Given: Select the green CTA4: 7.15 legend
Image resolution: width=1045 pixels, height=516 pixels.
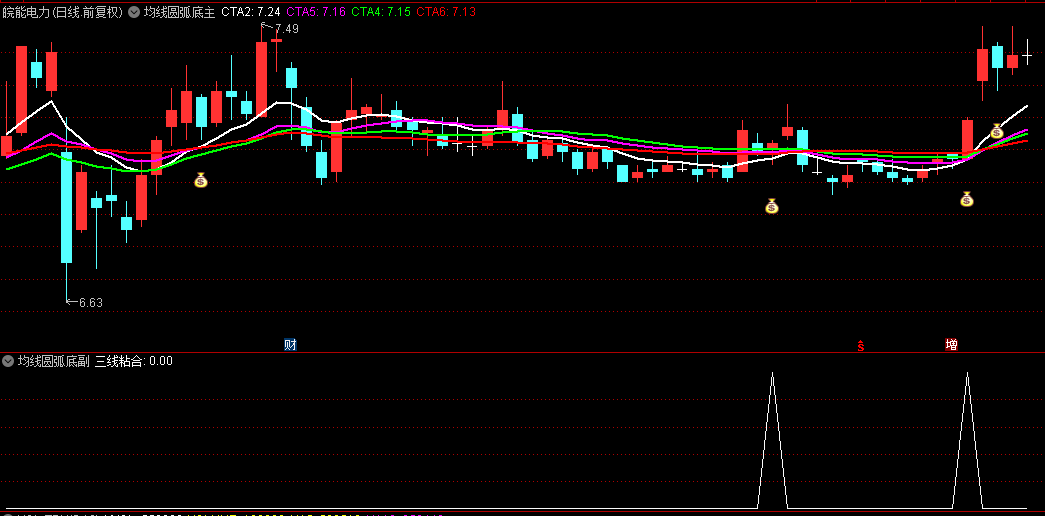Looking at the screenshot, I should click(x=380, y=11).
